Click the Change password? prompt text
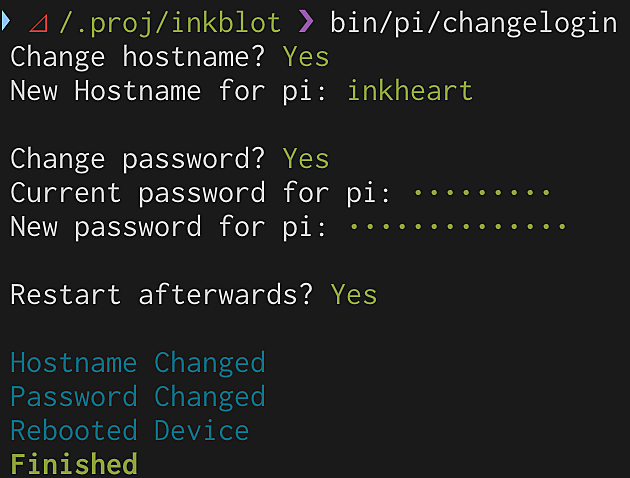This screenshot has width=630, height=478. tap(138, 159)
